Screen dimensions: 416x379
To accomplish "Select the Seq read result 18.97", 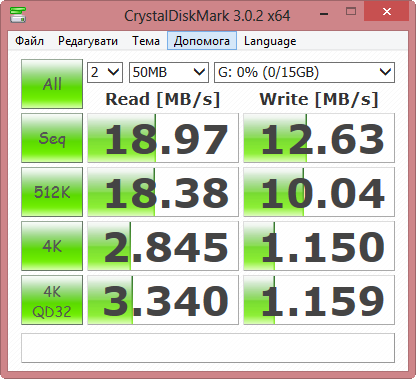I will pos(163,138).
